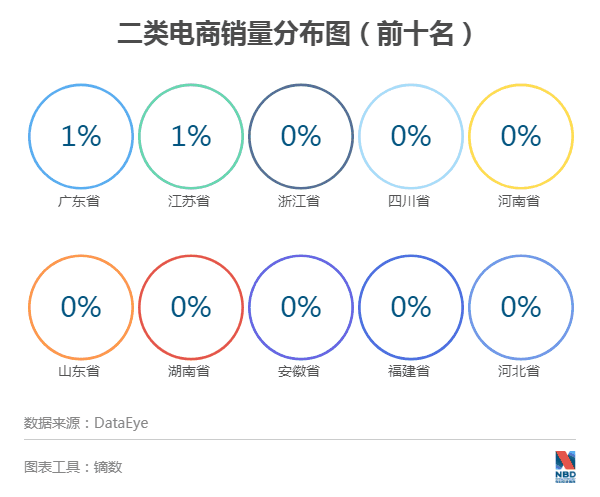Click the 数据来源:DataEye text
Screen dimensions: 600x497
click(86, 423)
